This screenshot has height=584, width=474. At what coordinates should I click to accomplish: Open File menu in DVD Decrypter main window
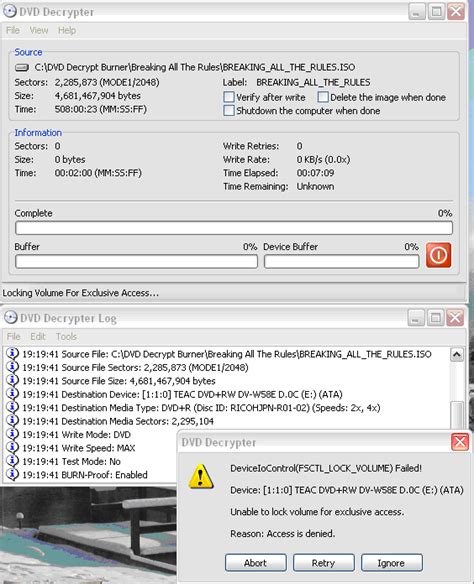point(13,30)
